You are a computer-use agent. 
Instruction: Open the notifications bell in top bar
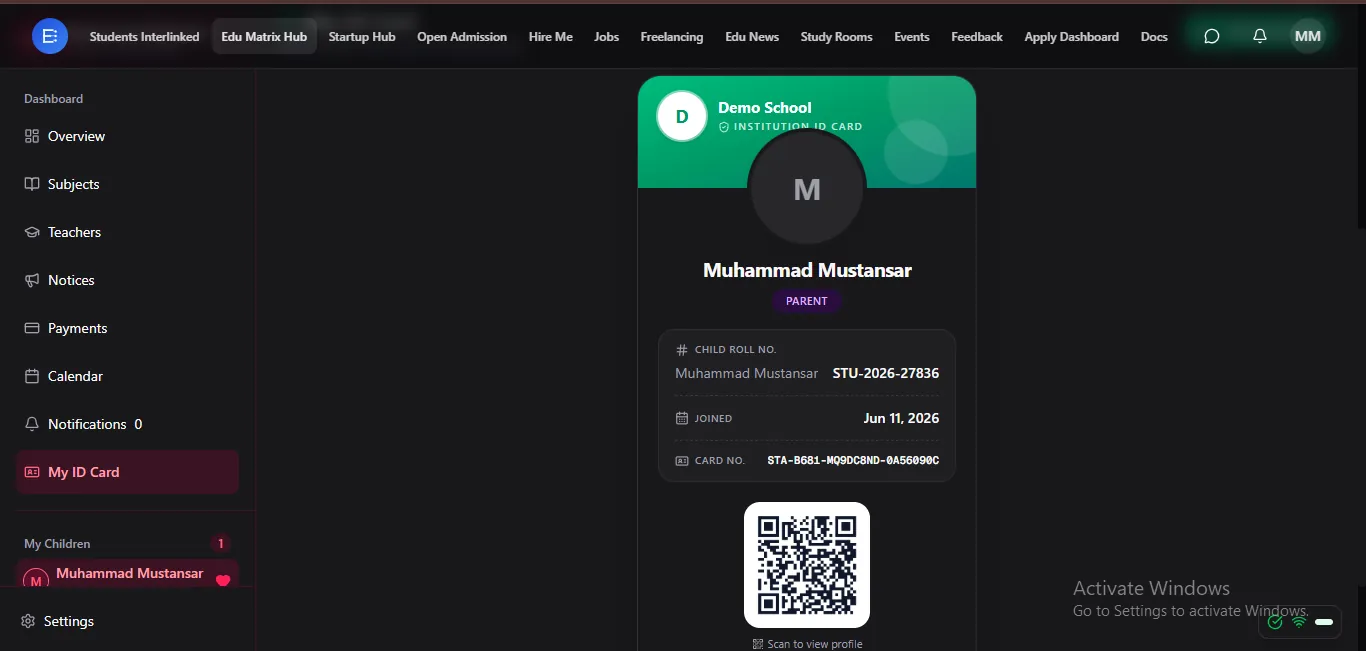coord(1260,36)
